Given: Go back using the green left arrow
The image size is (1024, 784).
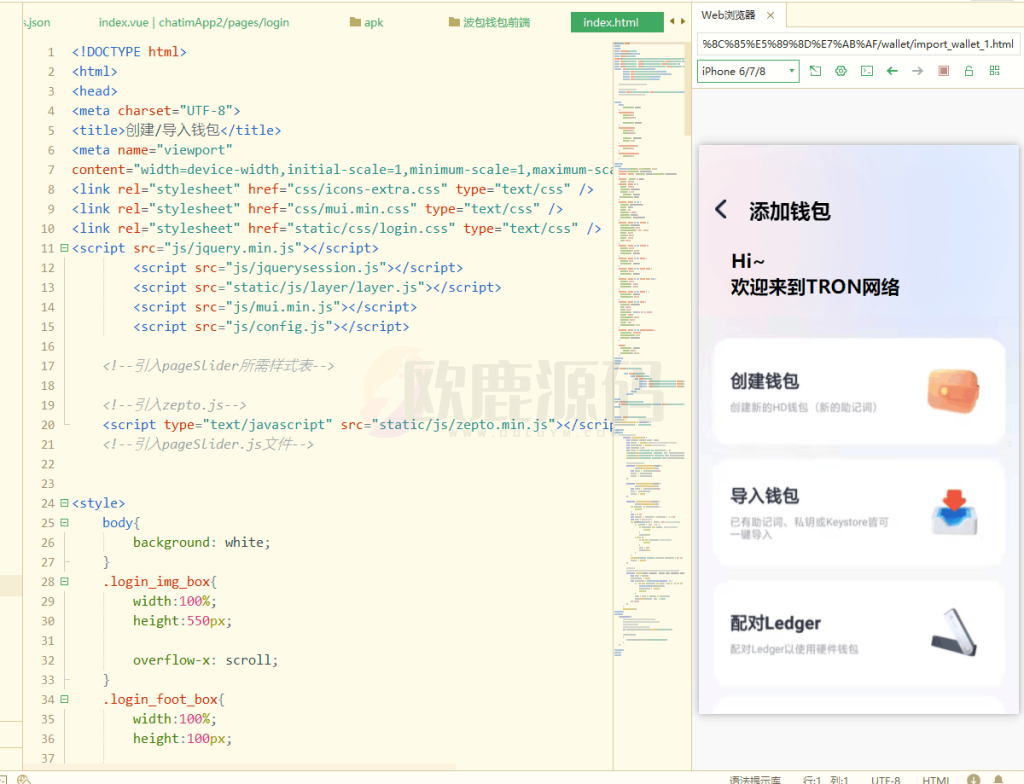Looking at the screenshot, I should point(892,71).
